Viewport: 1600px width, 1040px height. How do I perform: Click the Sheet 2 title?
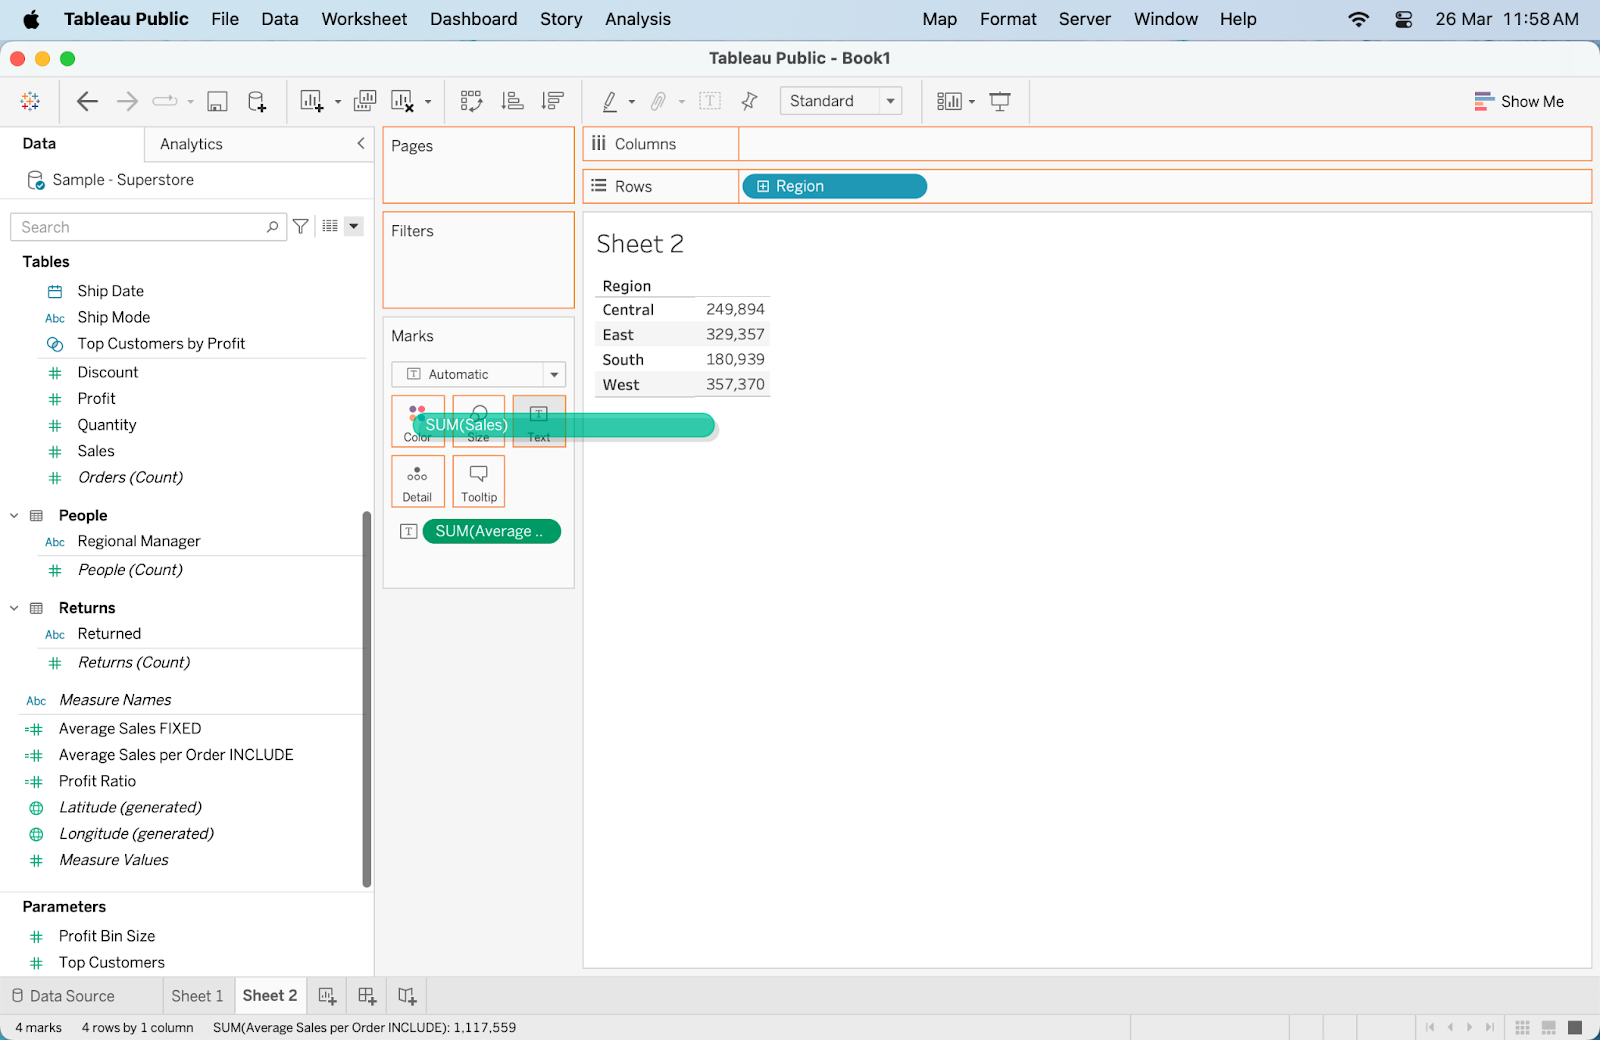(x=640, y=244)
